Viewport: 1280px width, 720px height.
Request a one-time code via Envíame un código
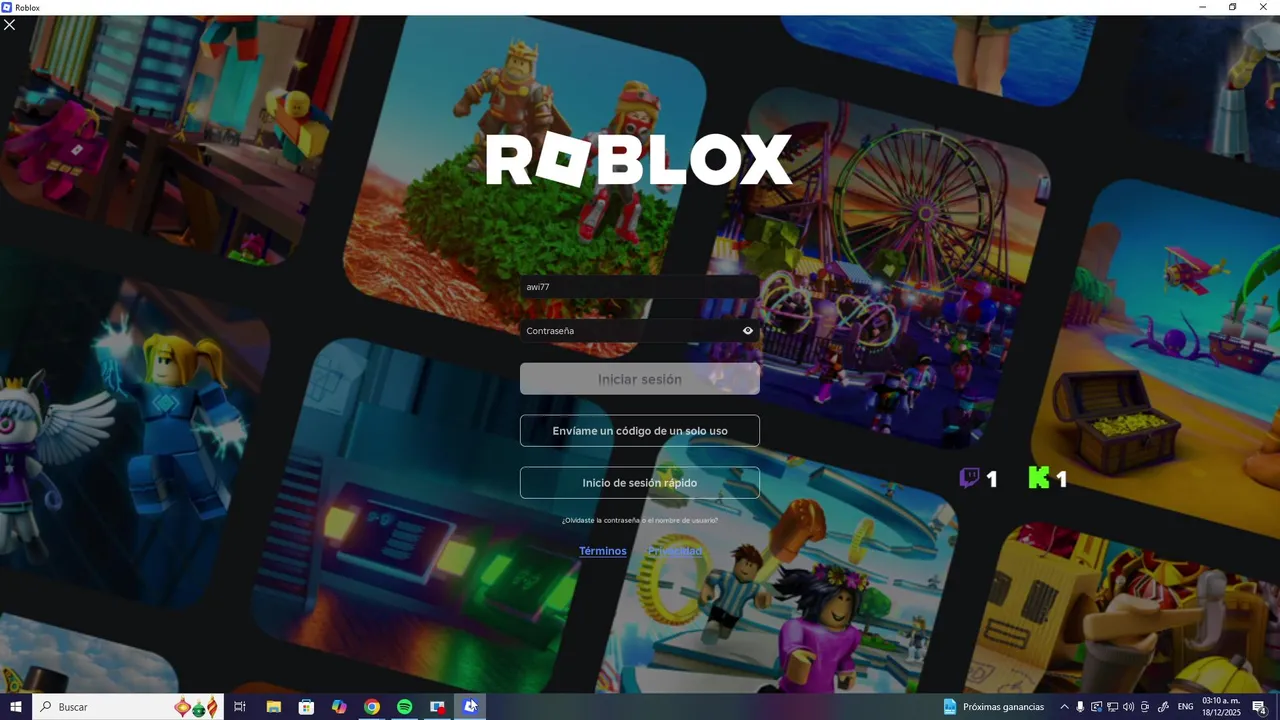640,431
